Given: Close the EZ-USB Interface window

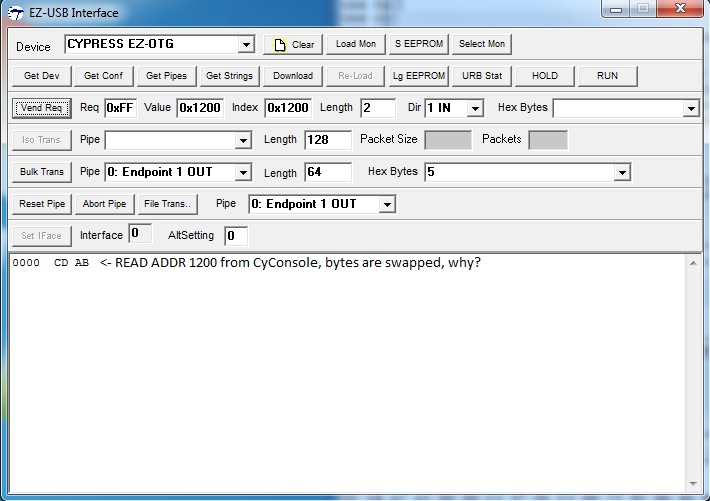Looking at the screenshot, I should click(680, 8).
